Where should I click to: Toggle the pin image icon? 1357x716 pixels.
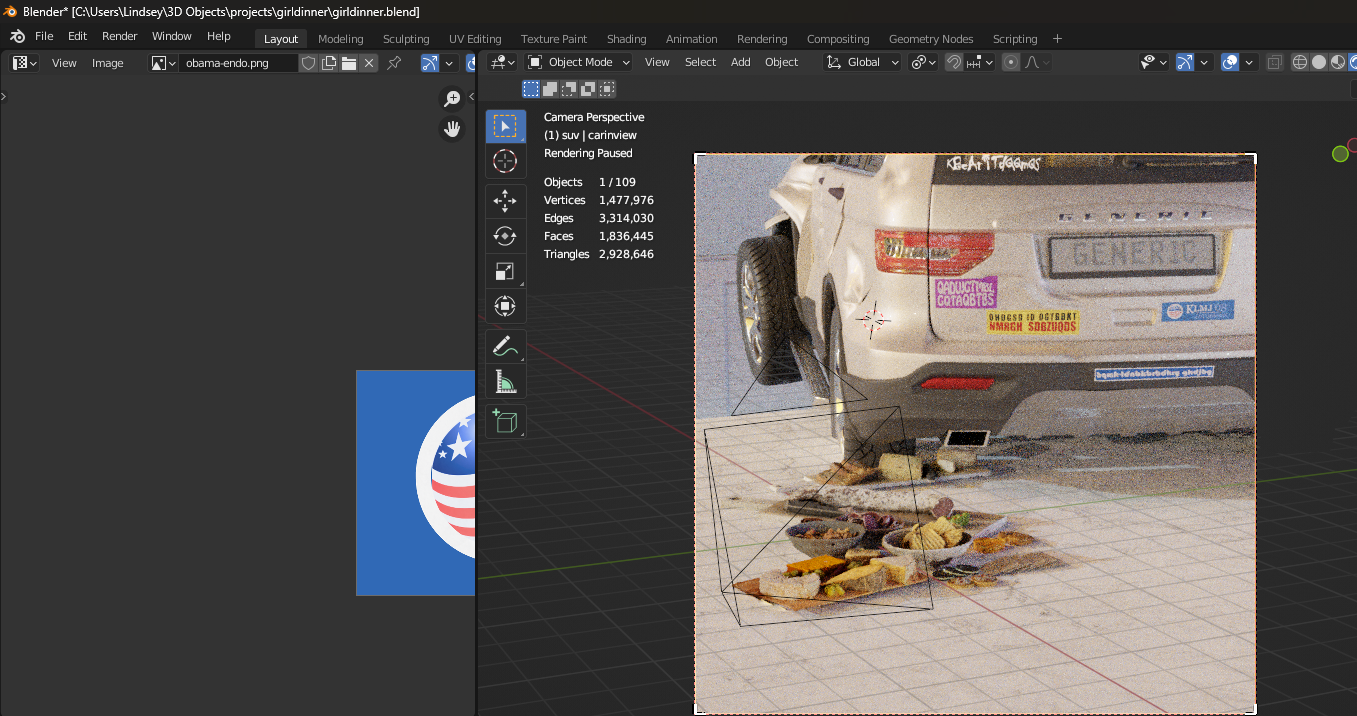click(x=394, y=63)
